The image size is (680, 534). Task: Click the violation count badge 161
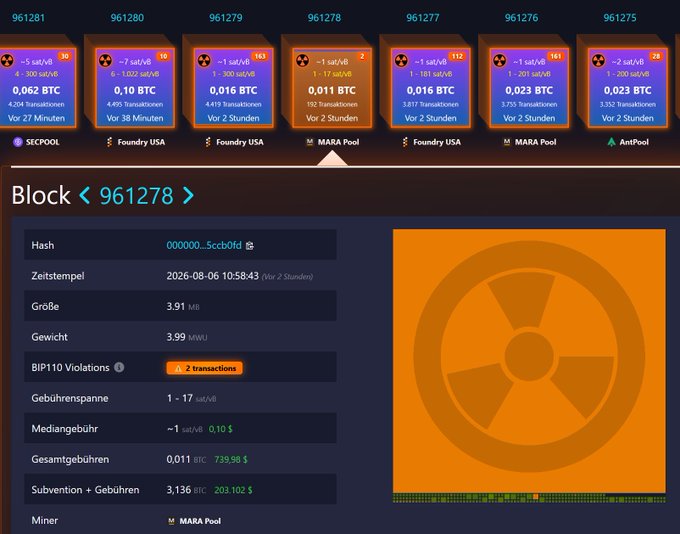[556, 56]
